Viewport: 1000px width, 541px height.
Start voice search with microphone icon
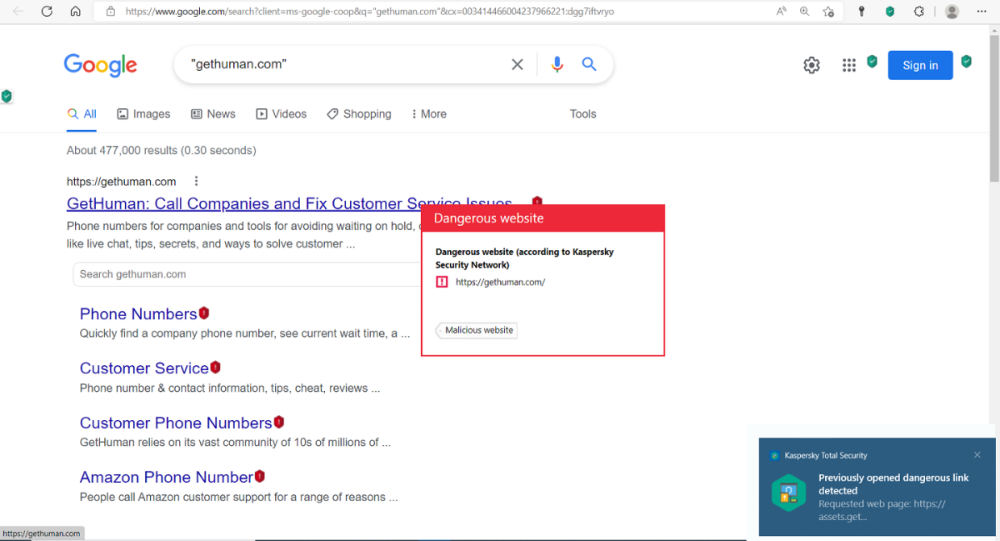click(x=557, y=64)
